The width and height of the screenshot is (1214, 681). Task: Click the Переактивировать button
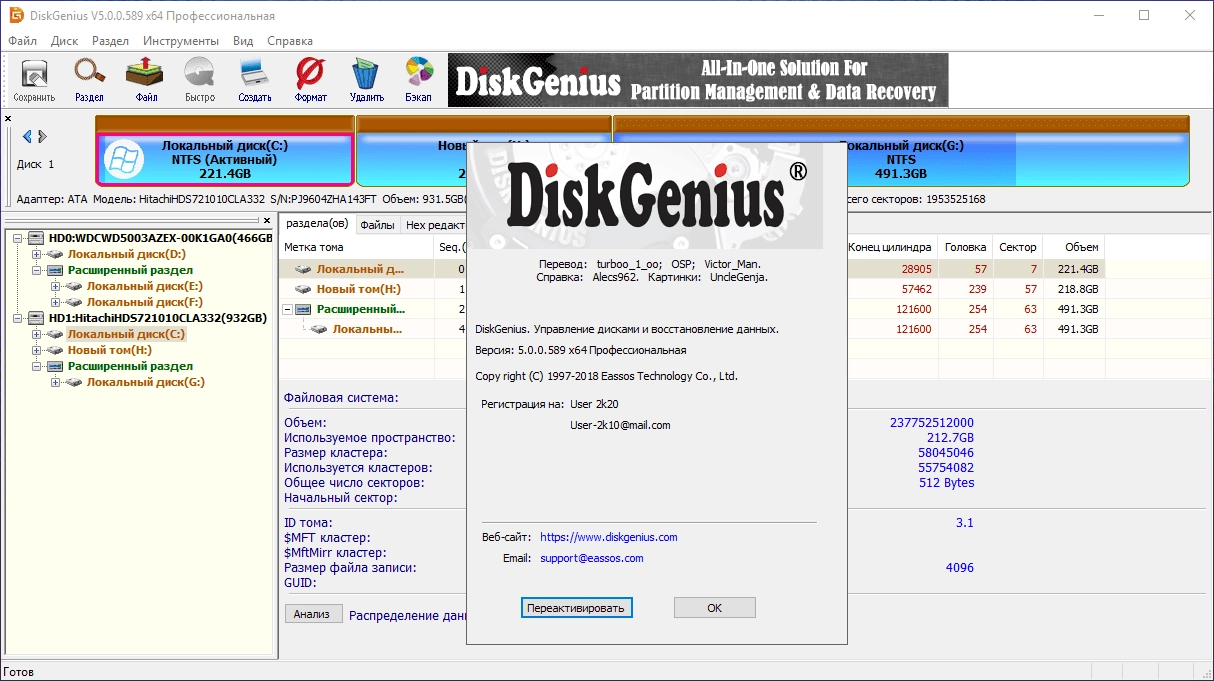[576, 607]
